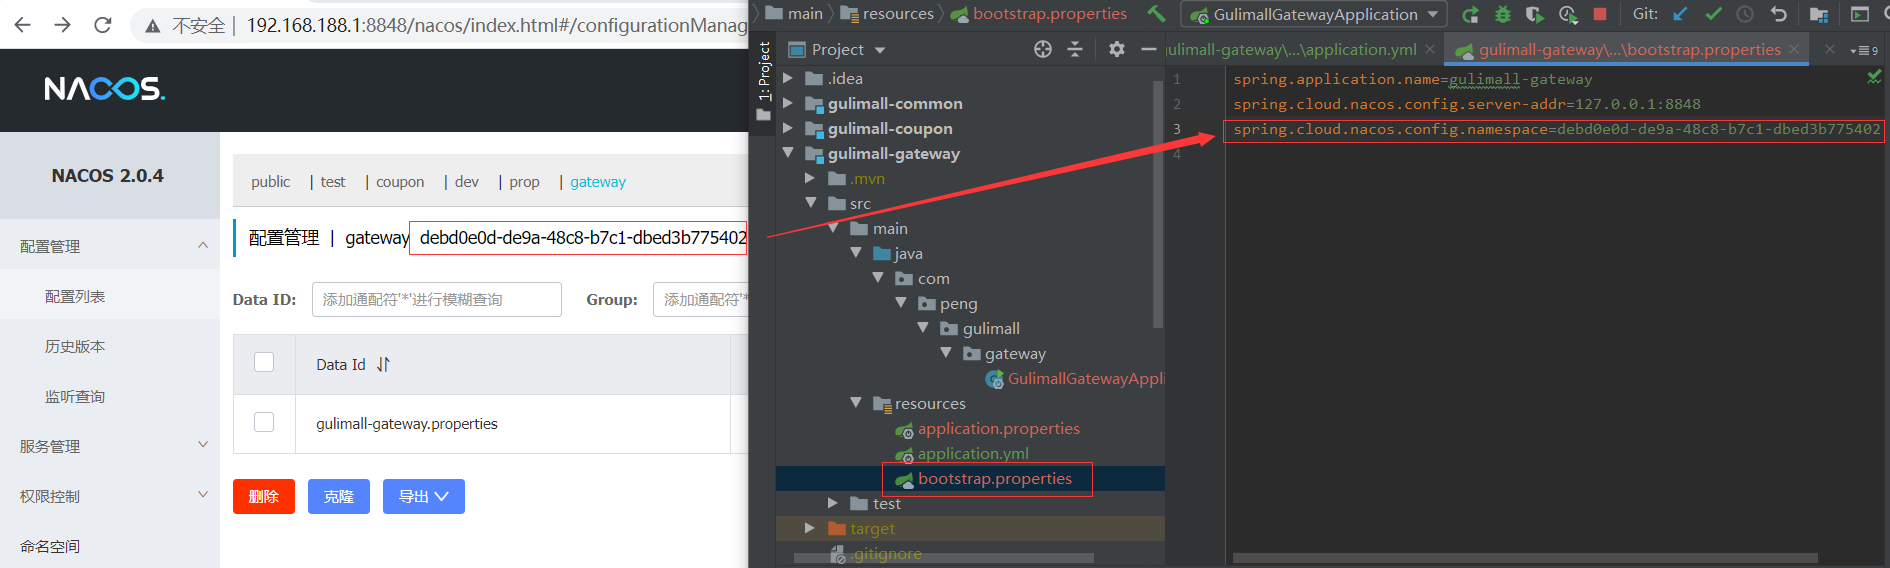Hide the Project tool window with the minus icon
This screenshot has width=1890, height=568.
[1148, 49]
